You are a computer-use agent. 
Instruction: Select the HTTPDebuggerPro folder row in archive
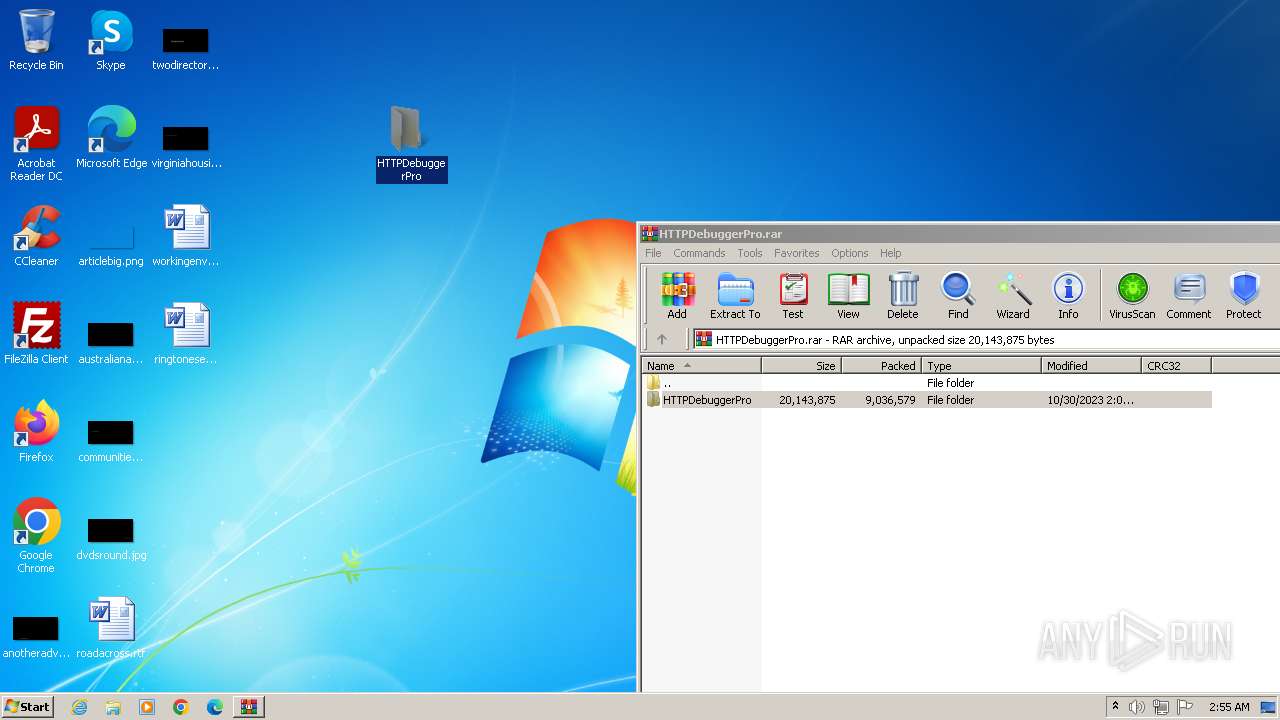coord(927,400)
